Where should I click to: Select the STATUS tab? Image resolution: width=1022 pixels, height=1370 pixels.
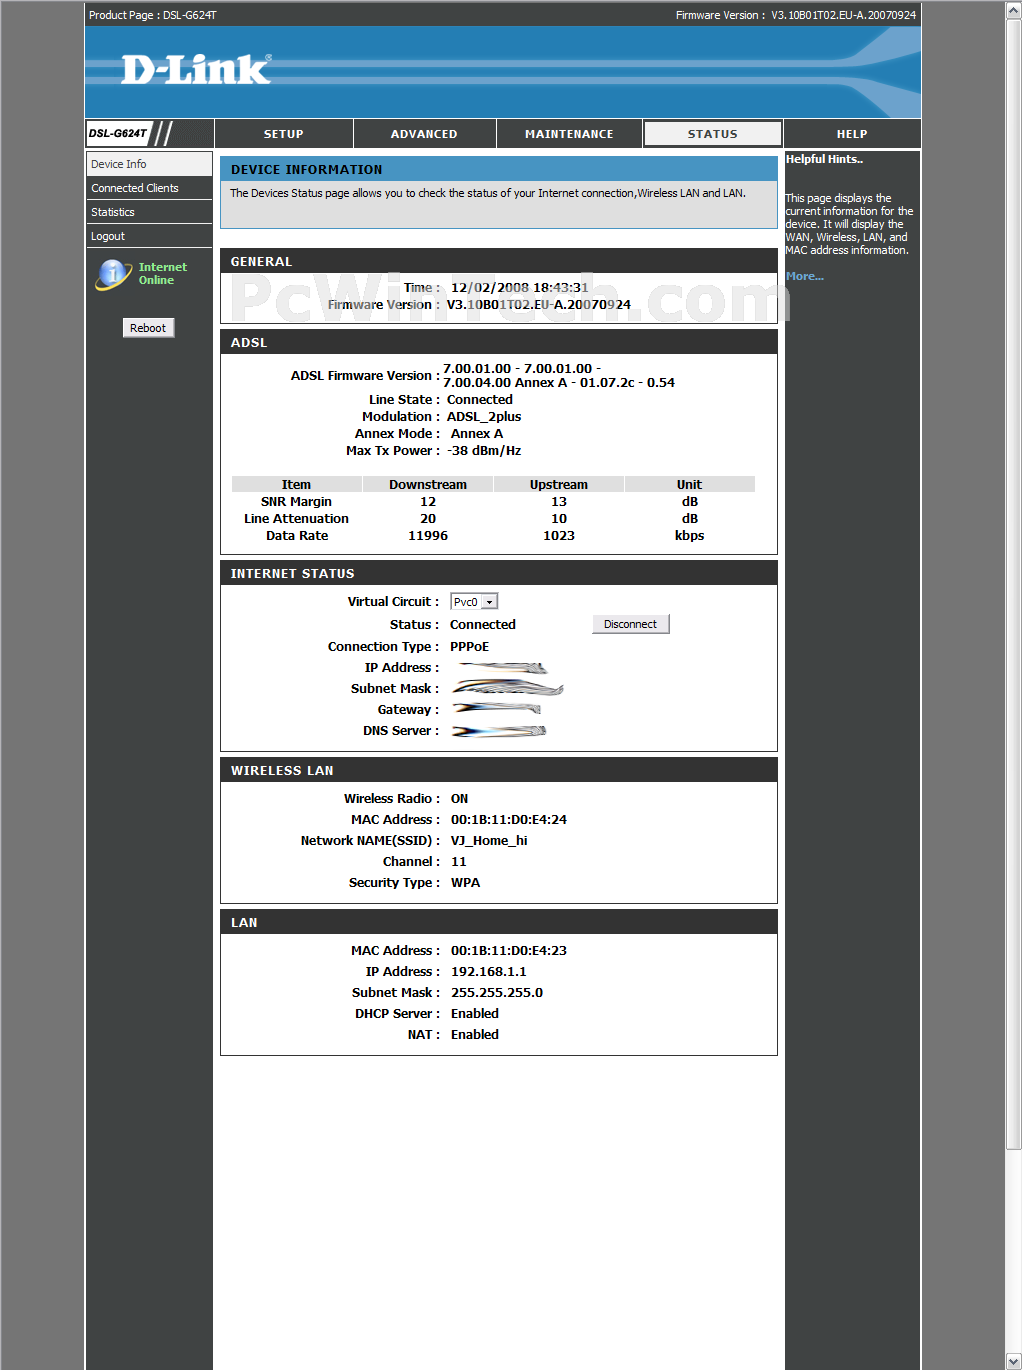(712, 134)
